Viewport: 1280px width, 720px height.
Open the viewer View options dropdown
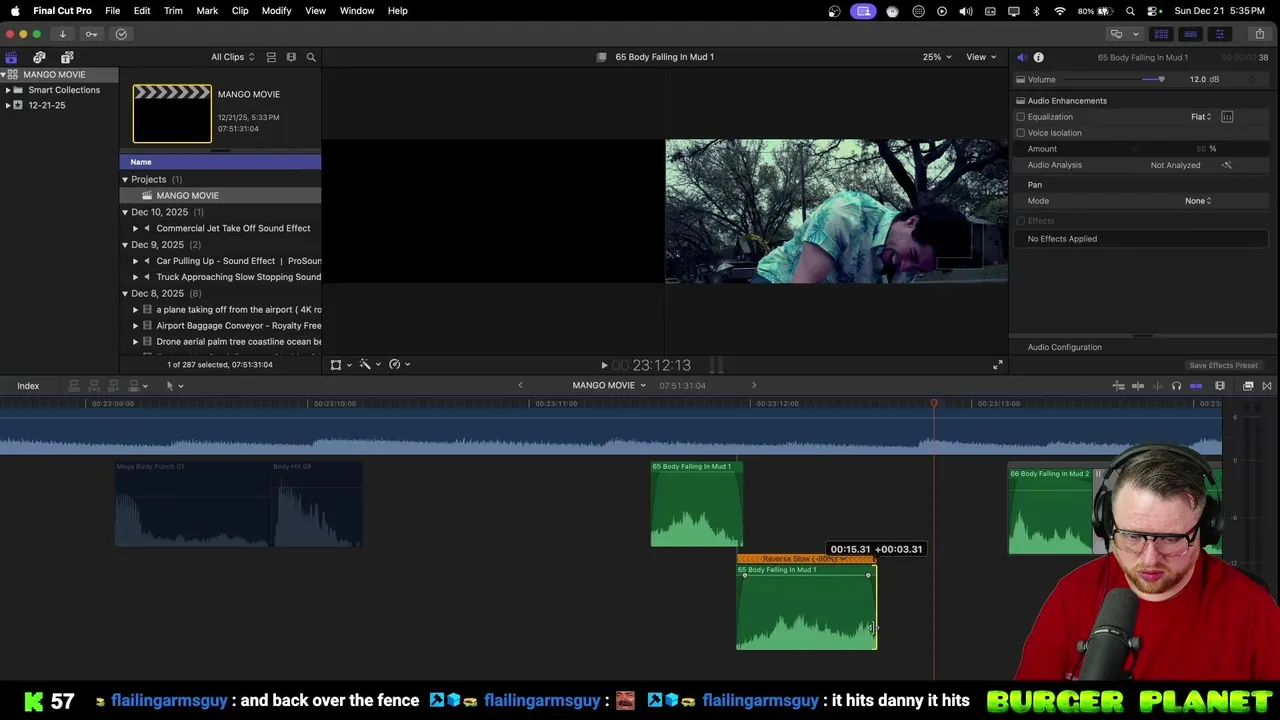point(980,58)
